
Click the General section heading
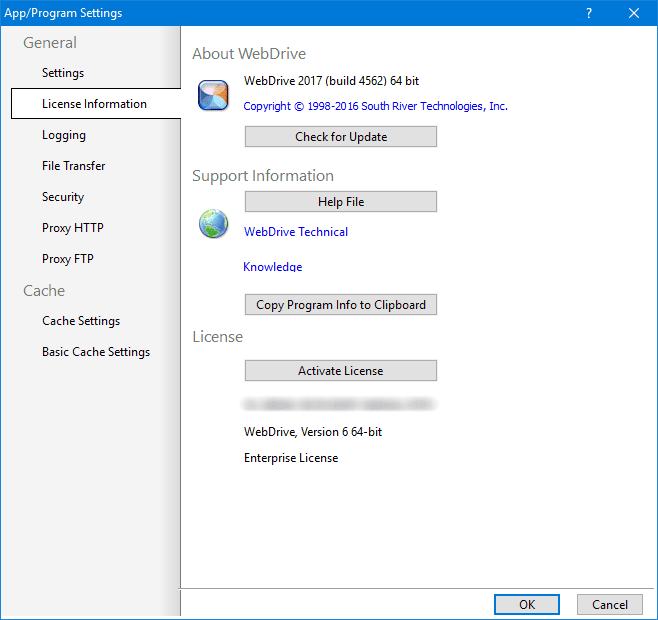[x=50, y=43]
